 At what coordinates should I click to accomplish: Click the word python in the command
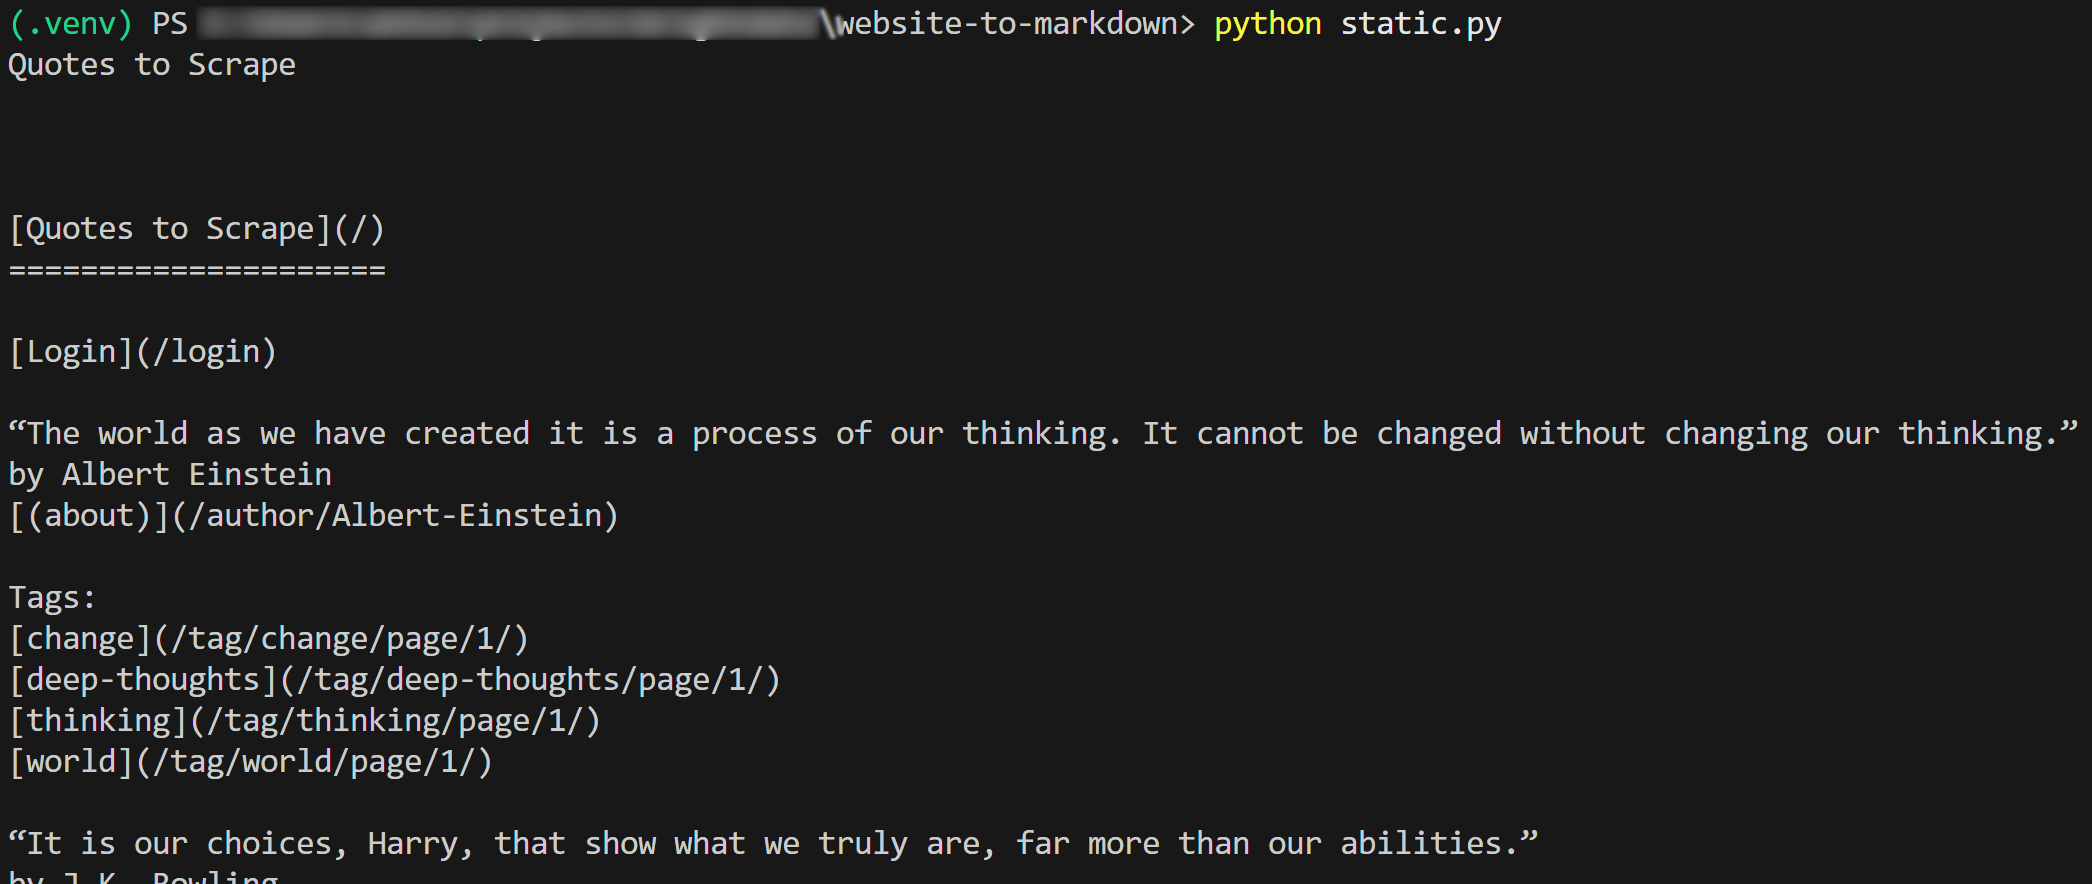1267,24
